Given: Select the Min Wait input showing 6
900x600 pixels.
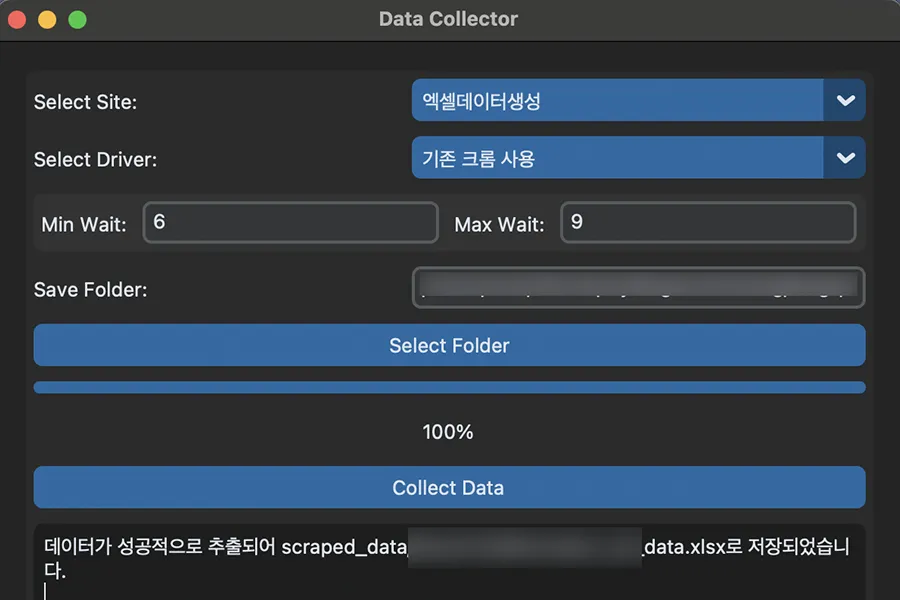Looking at the screenshot, I should 290,222.
